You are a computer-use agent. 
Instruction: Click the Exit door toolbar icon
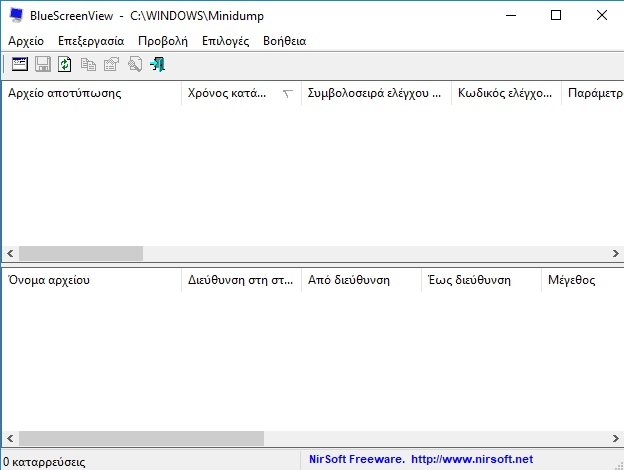[158, 64]
